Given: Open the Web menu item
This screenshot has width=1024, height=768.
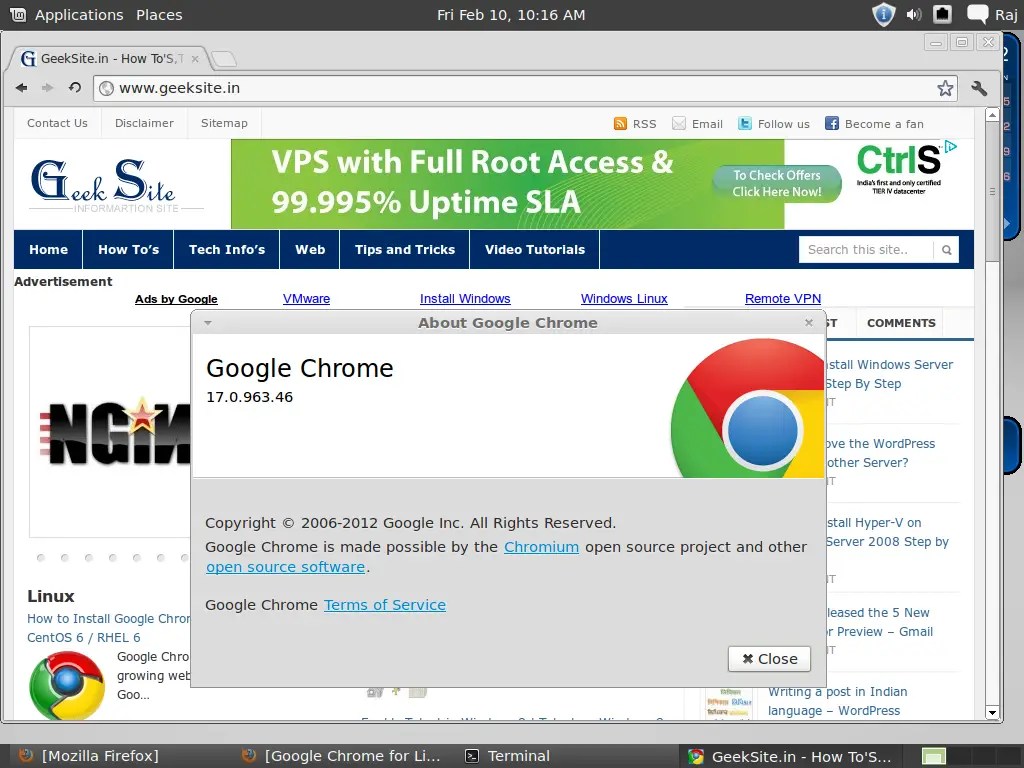Looking at the screenshot, I should (310, 249).
